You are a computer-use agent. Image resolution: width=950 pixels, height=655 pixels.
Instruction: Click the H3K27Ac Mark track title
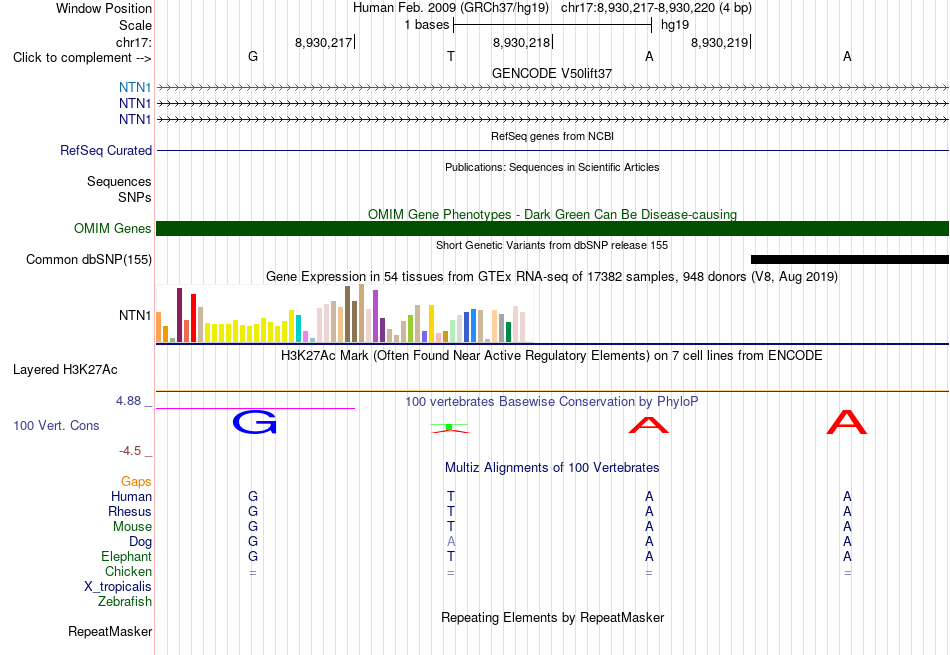(x=552, y=356)
